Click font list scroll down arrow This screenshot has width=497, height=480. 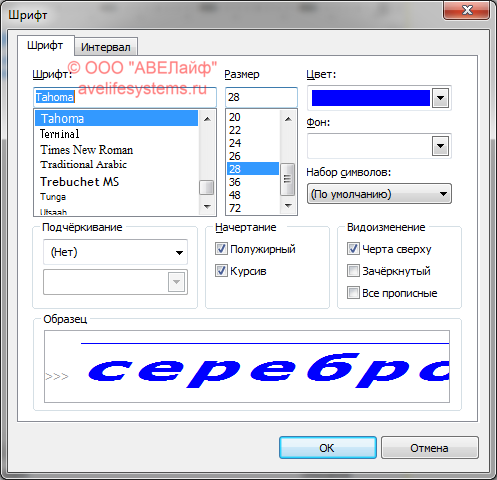pyautogui.click(x=207, y=207)
